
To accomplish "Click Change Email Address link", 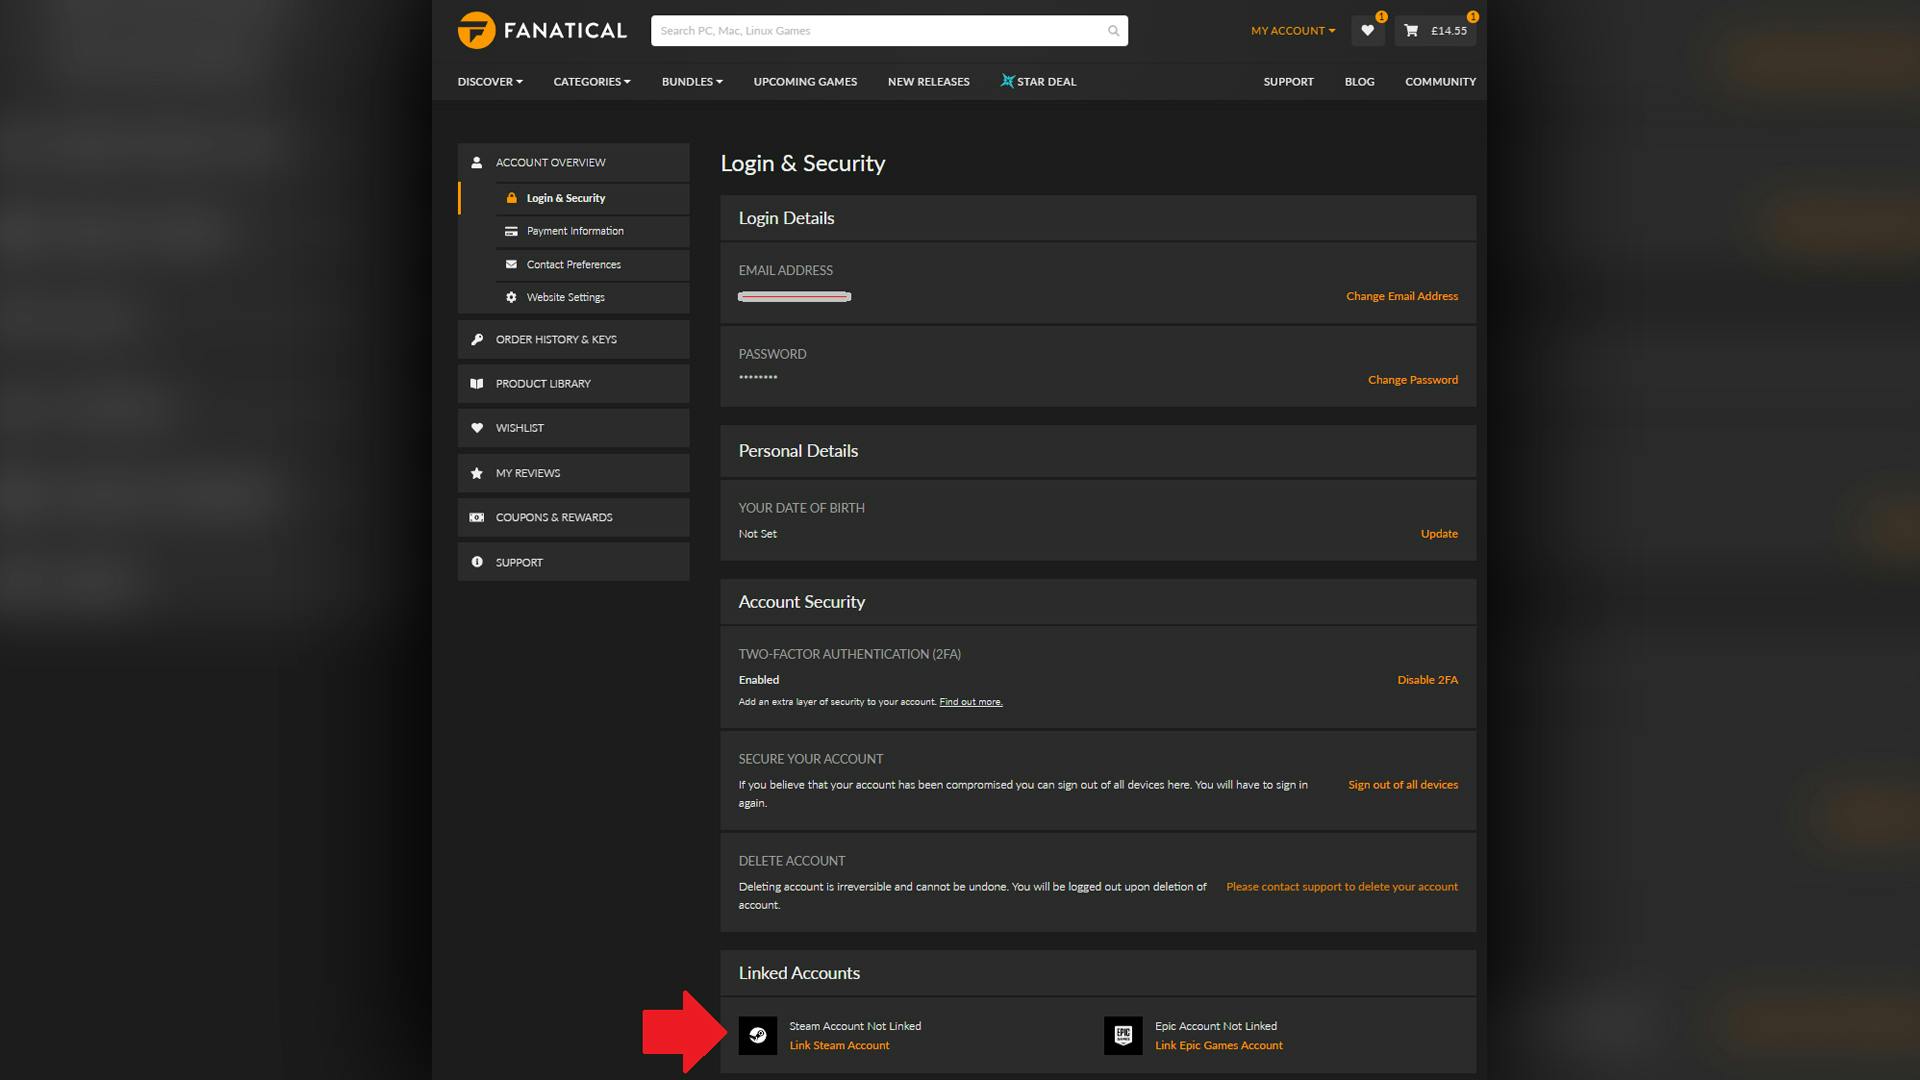I will coord(1401,296).
